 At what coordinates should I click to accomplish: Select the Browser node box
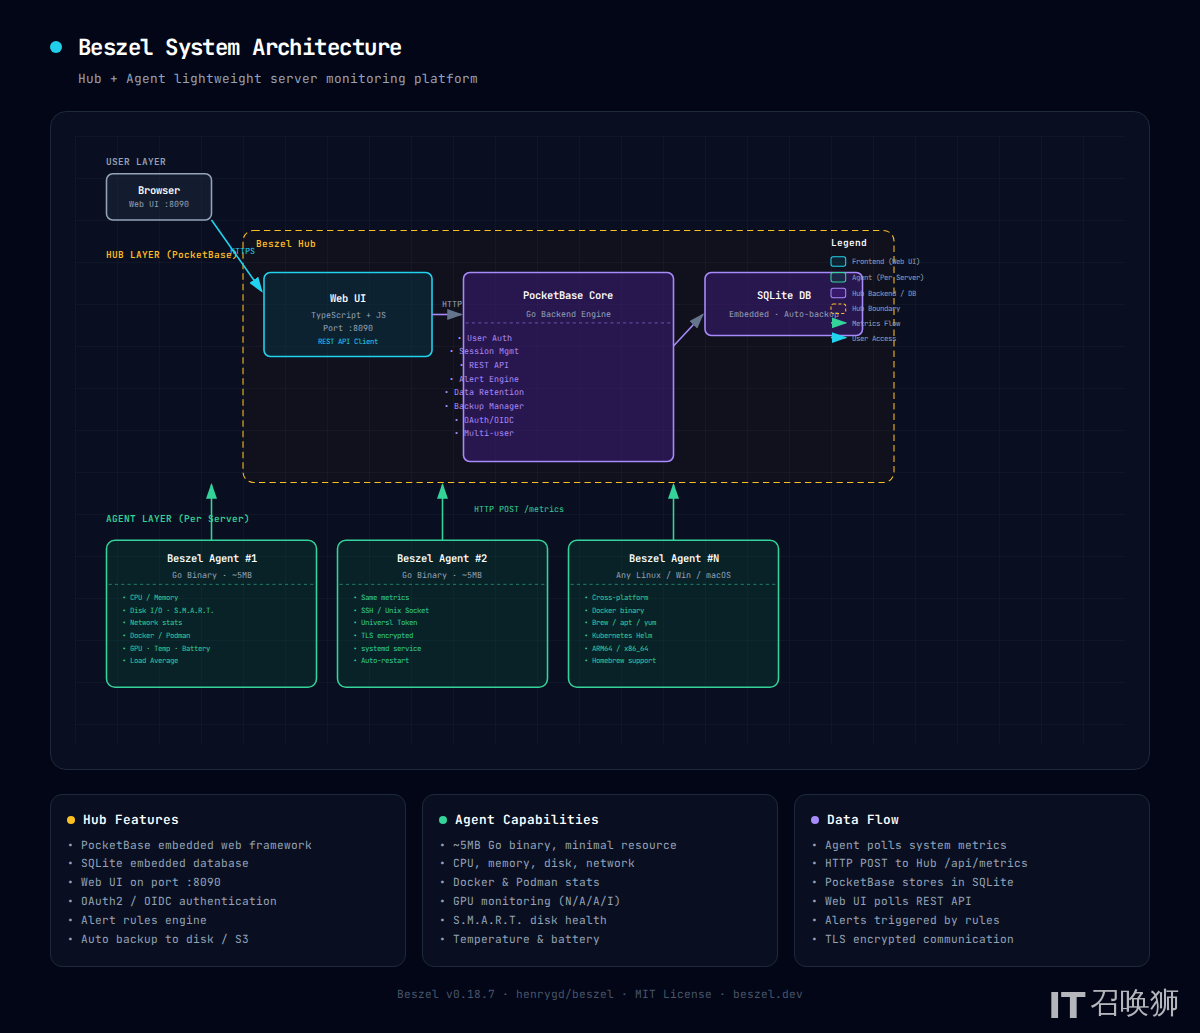click(x=159, y=197)
